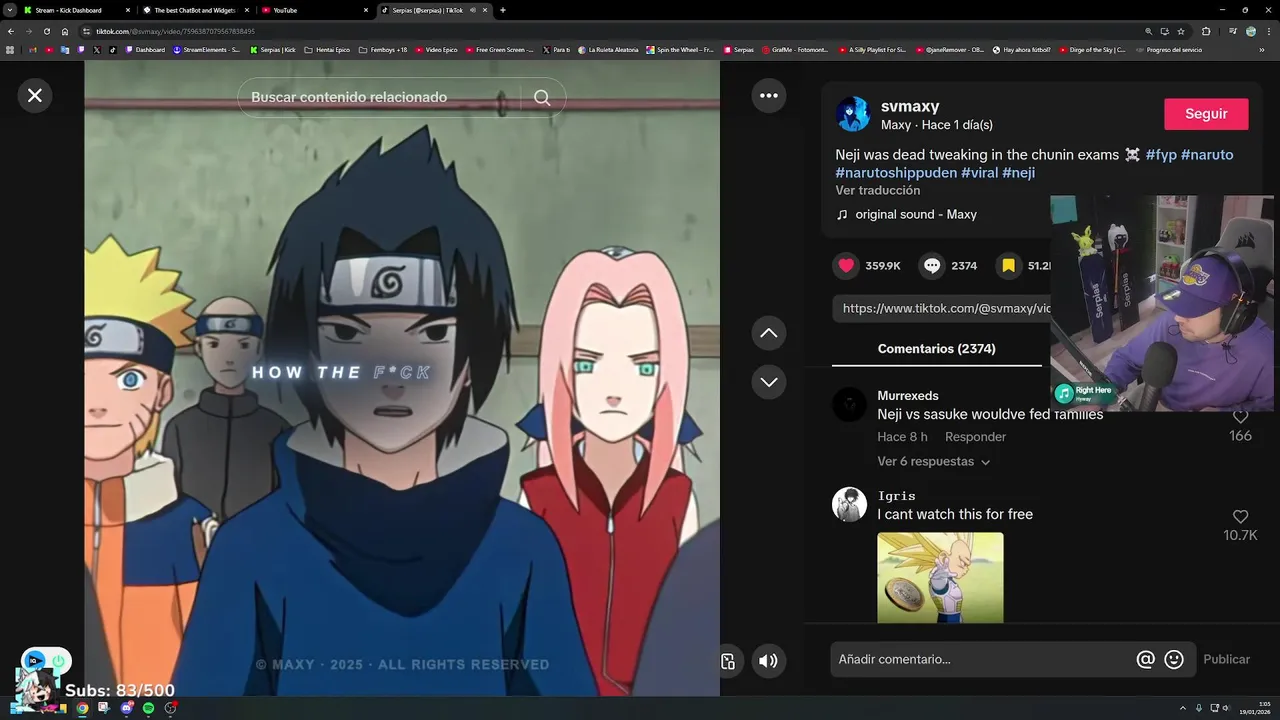1280x720 pixels.
Task: Click the magnifier in the related content search
Action: tap(542, 97)
